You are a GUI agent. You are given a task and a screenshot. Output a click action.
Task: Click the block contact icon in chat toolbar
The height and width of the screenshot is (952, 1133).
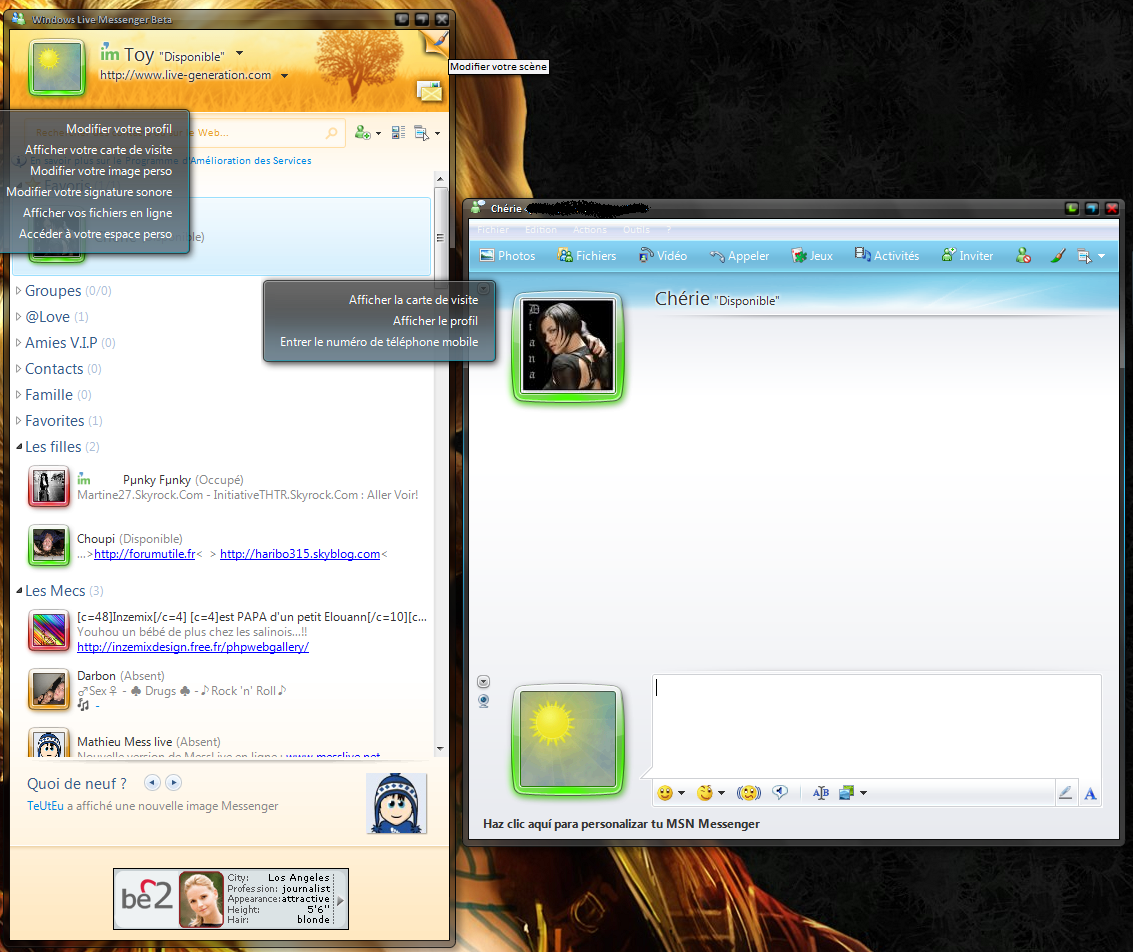tap(1023, 256)
